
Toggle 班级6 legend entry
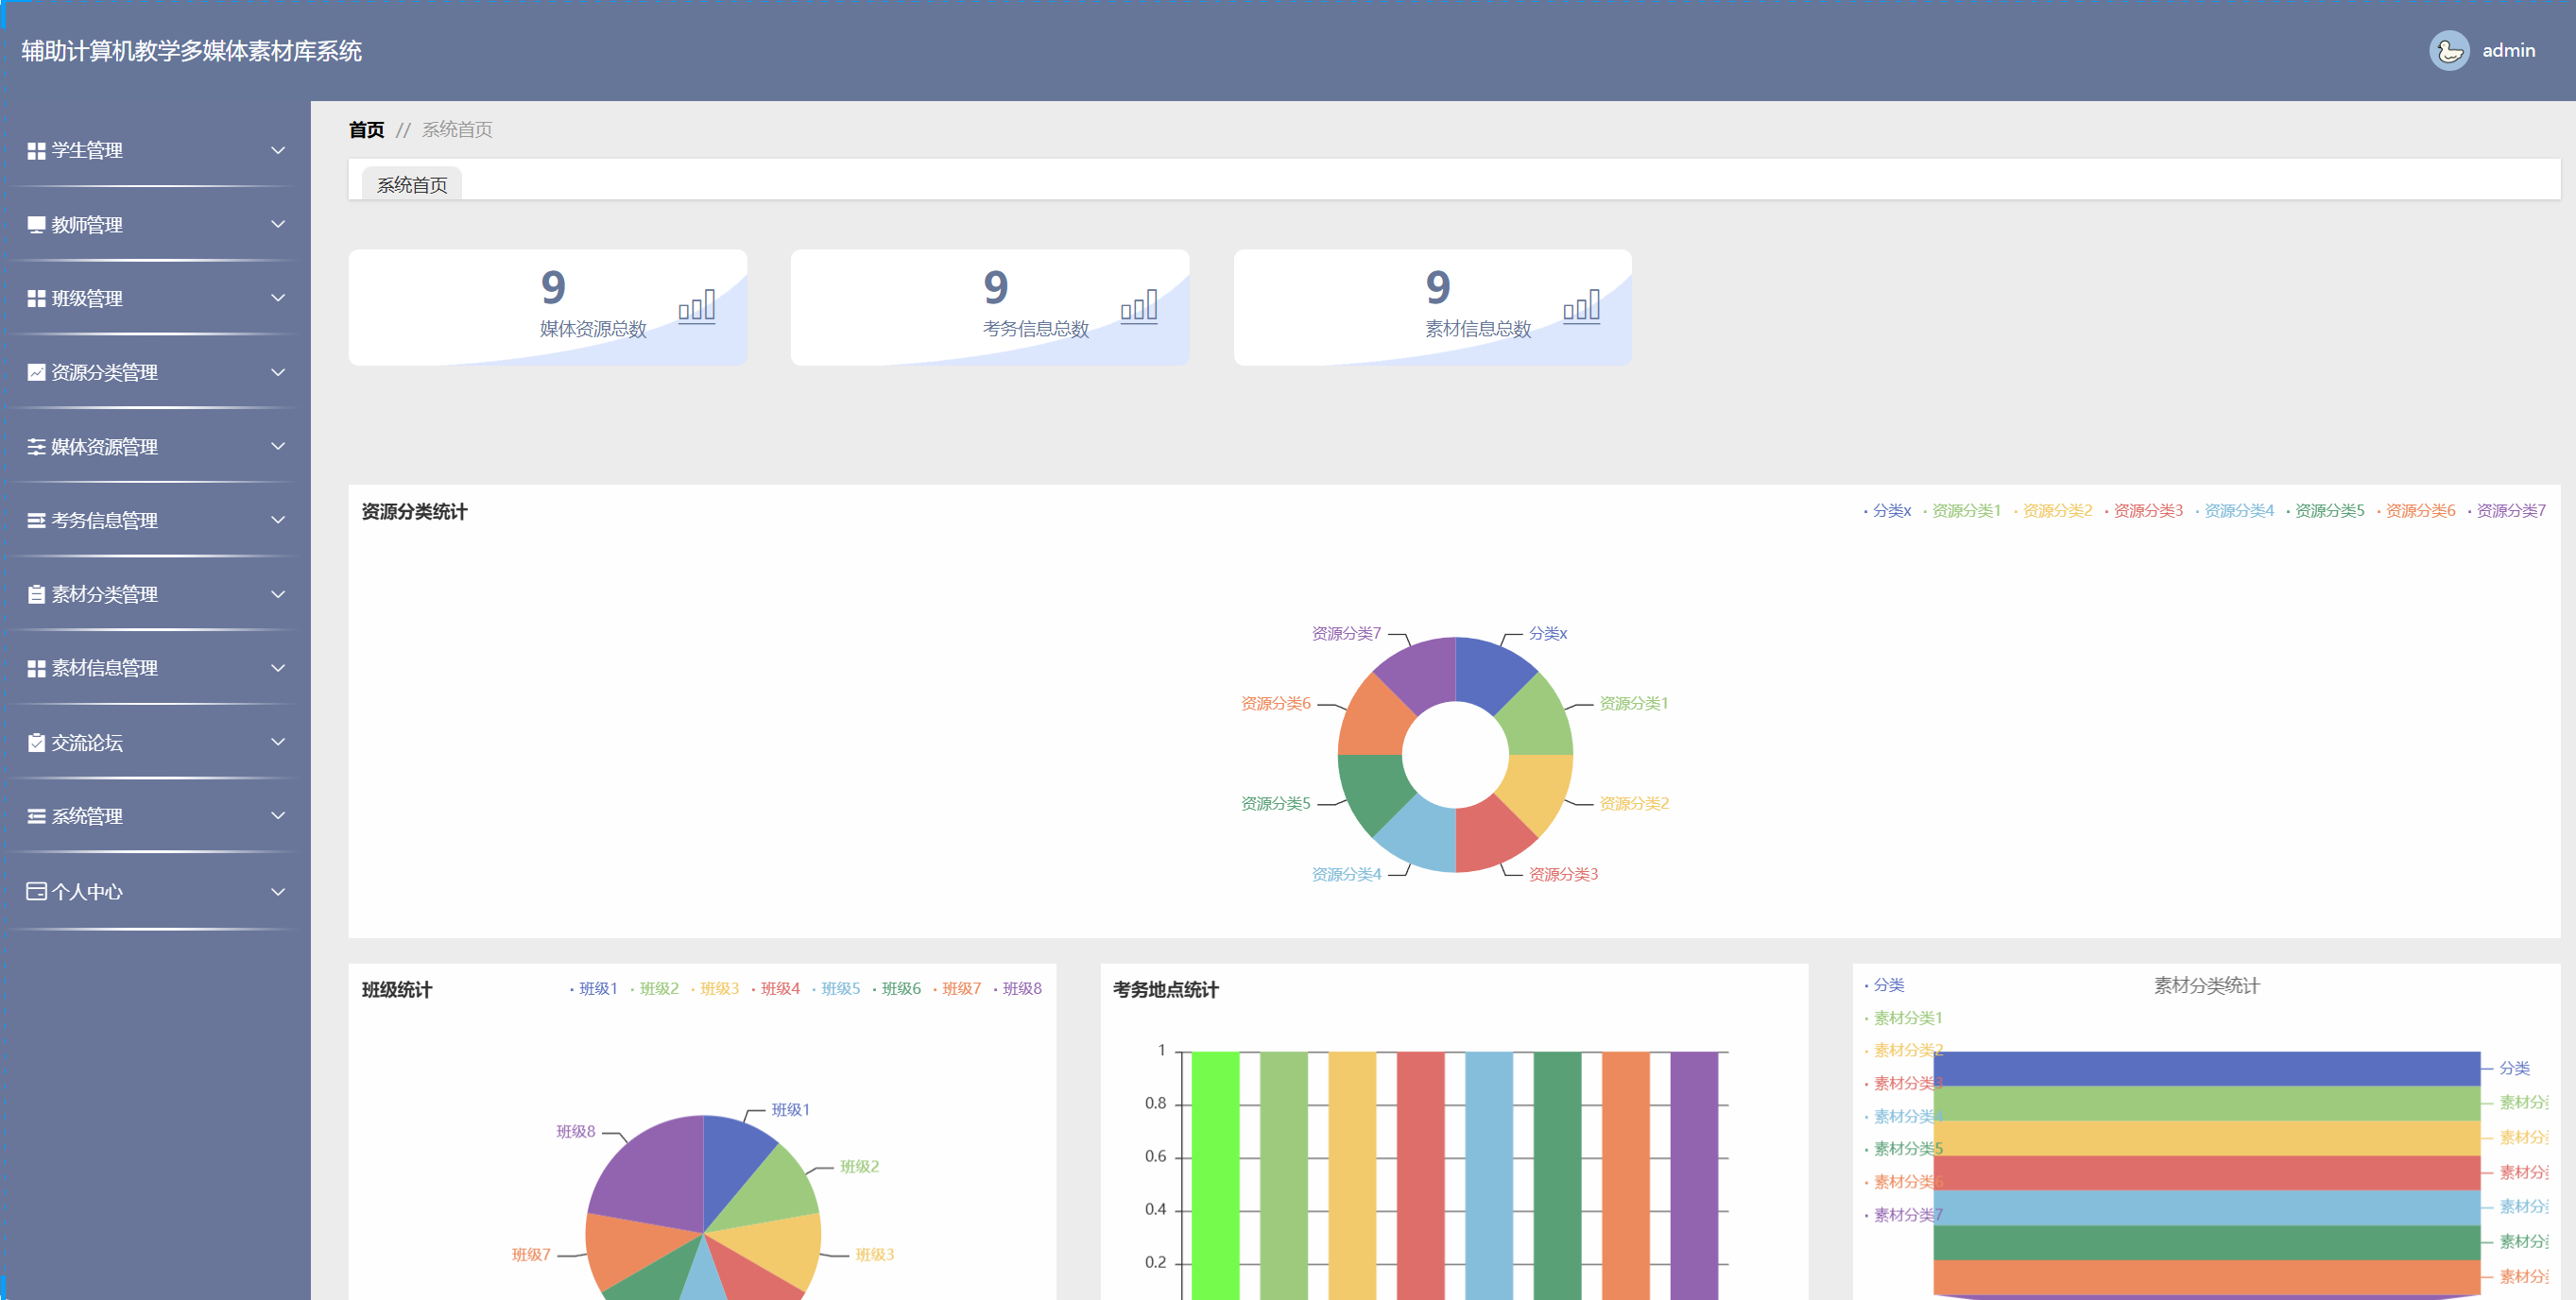897,989
